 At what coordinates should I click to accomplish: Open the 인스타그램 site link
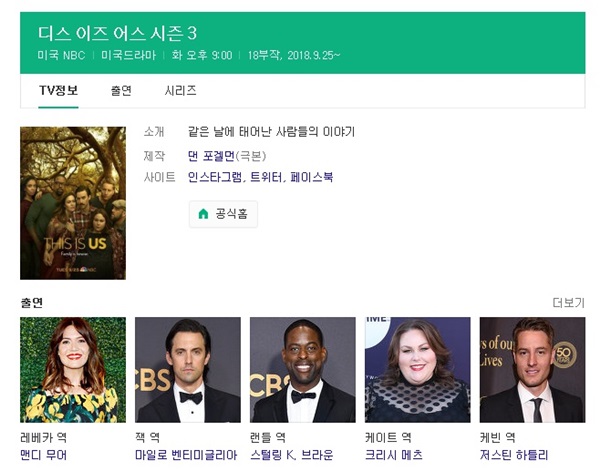(x=215, y=177)
